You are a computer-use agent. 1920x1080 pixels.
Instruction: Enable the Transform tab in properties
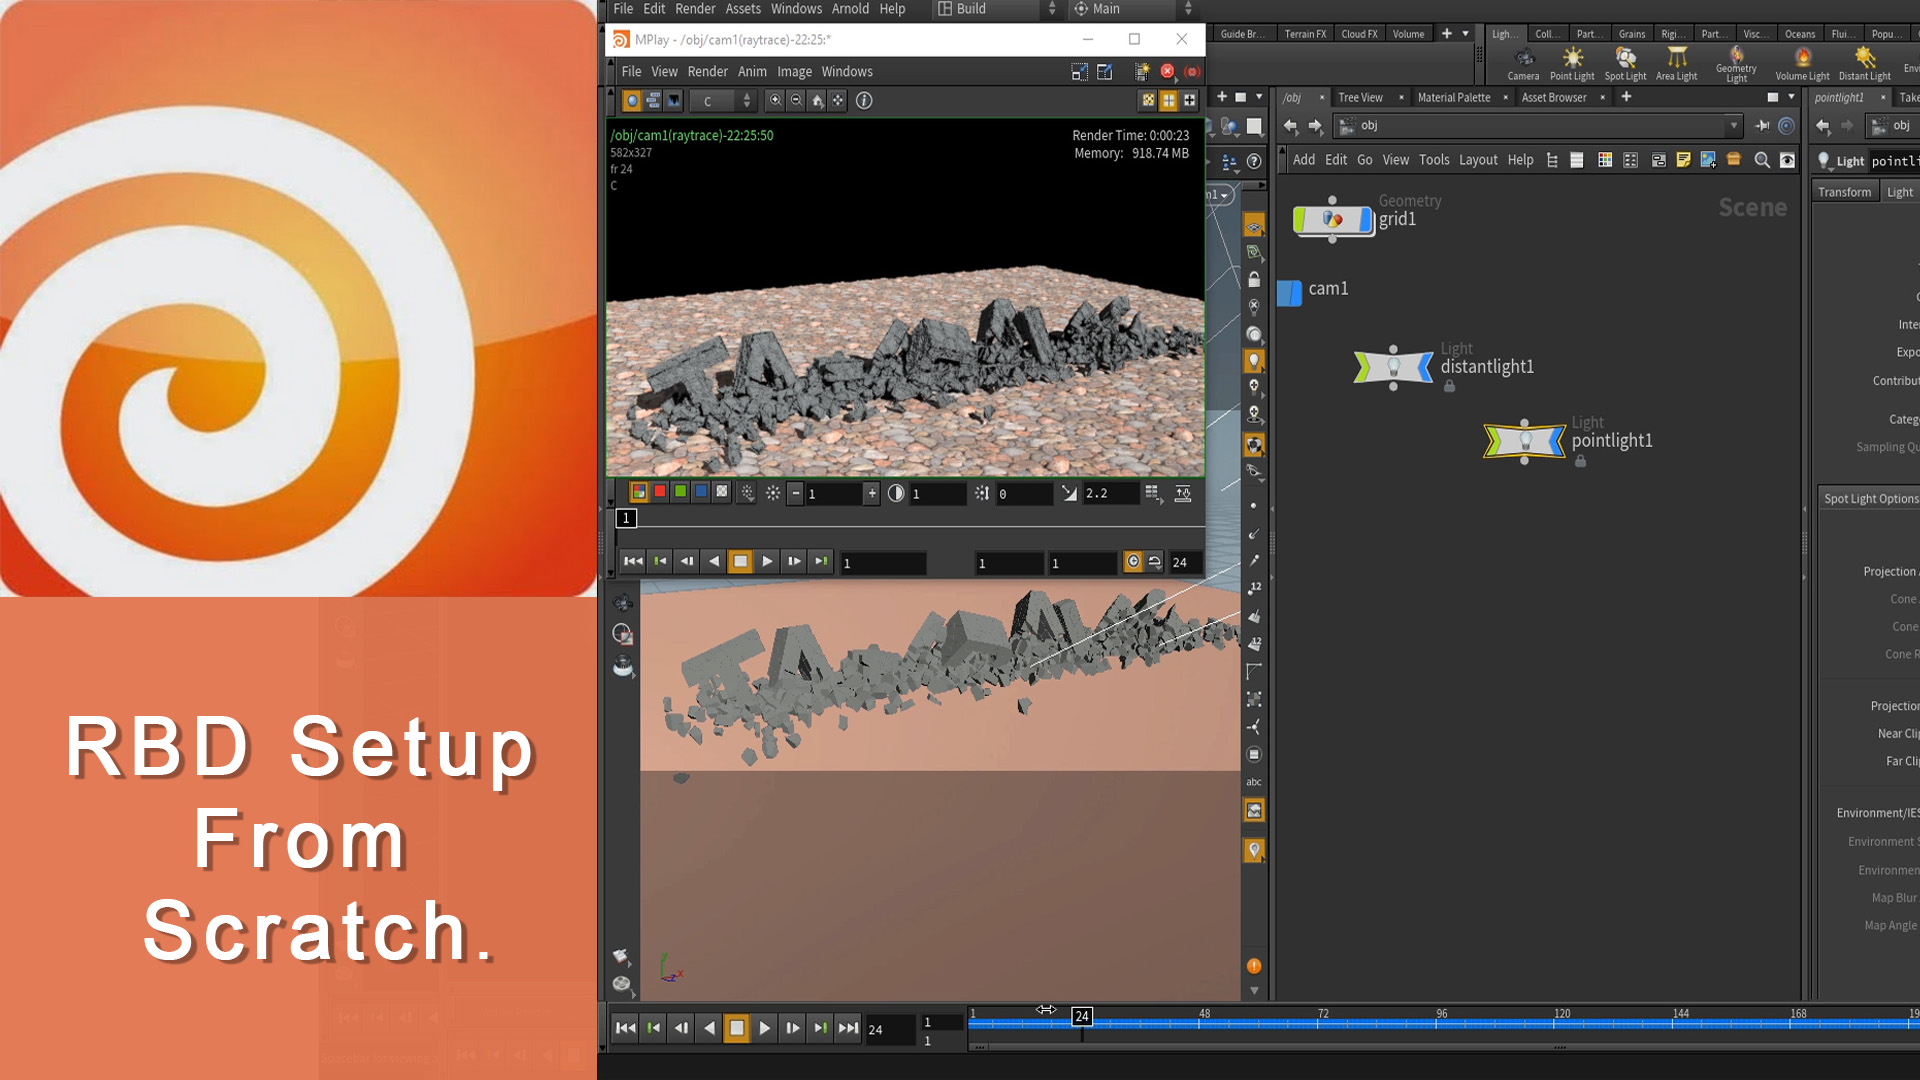[1846, 191]
